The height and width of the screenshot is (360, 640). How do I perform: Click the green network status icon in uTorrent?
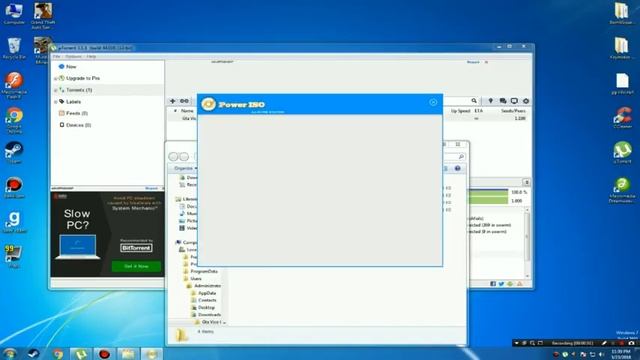click(x=510, y=284)
